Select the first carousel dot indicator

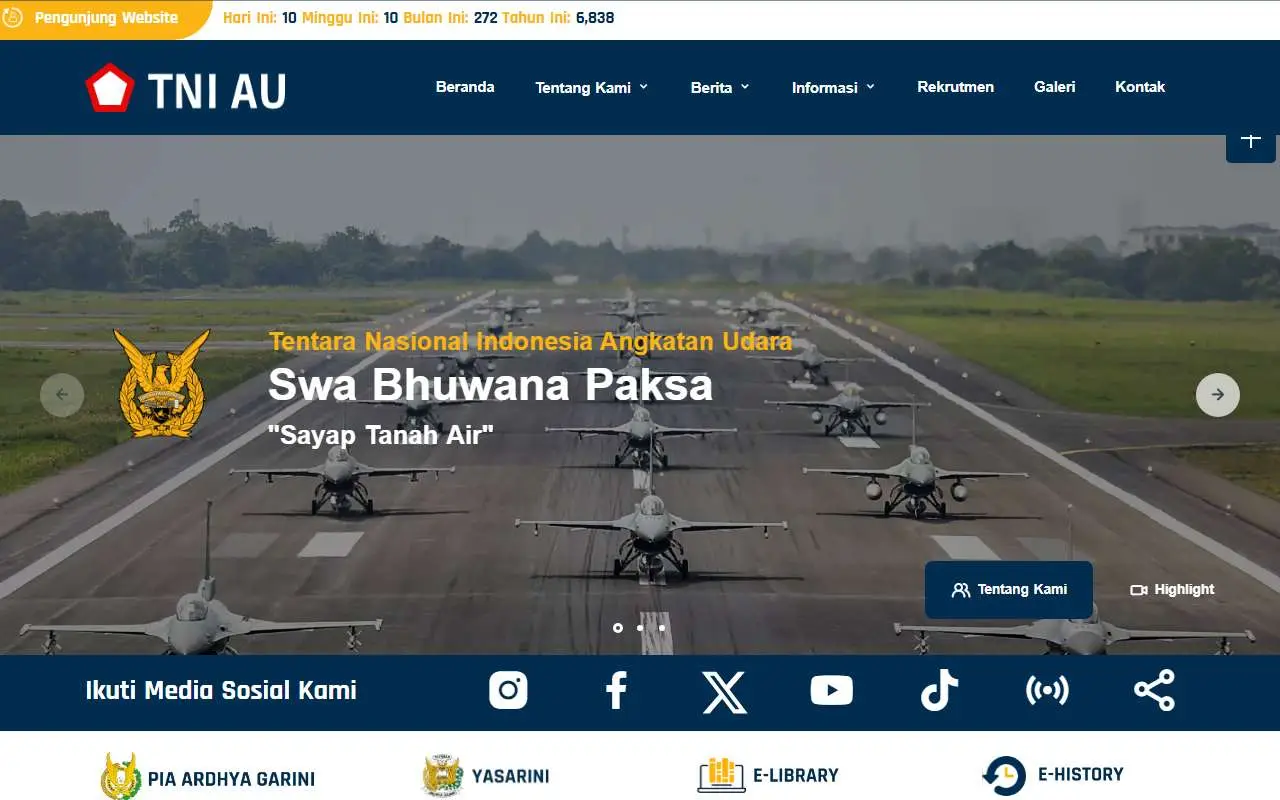[618, 628]
